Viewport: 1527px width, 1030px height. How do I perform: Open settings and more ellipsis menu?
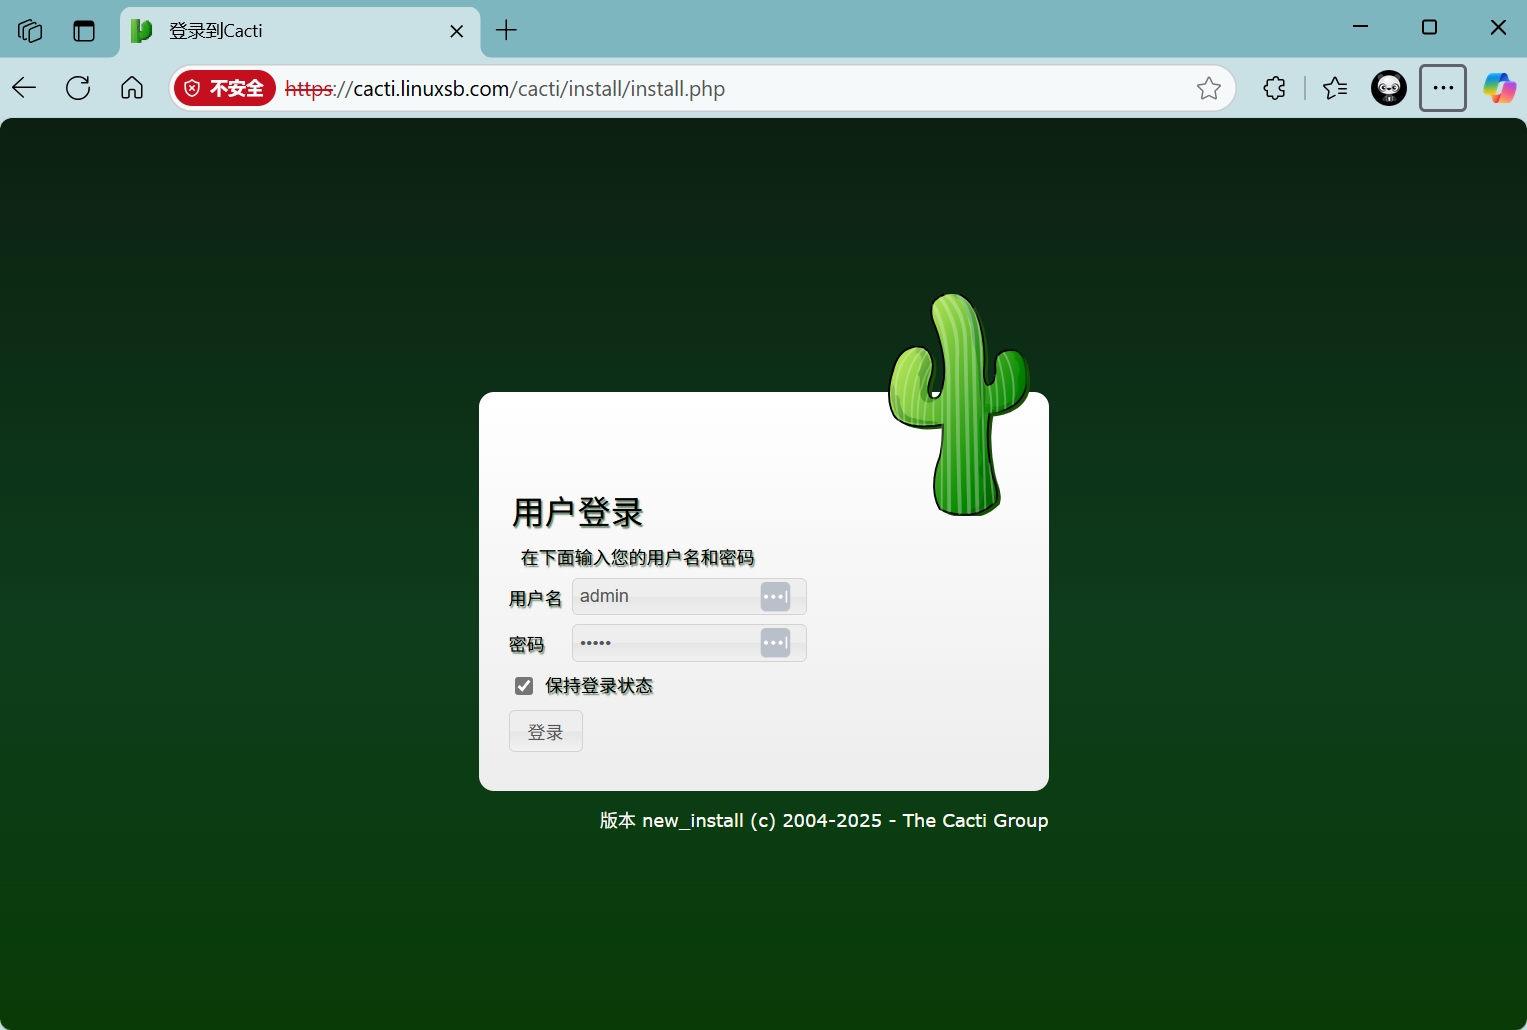pyautogui.click(x=1442, y=88)
